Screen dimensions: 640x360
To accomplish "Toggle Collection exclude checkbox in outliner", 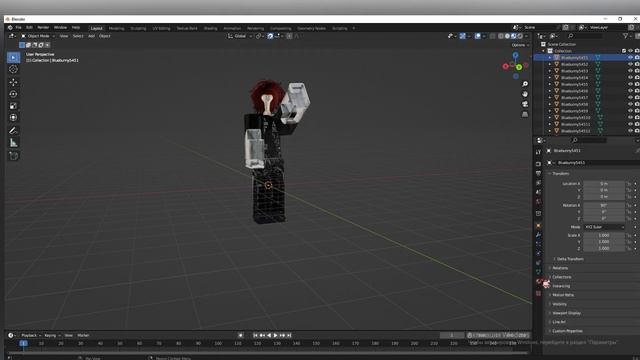I will point(624,51).
